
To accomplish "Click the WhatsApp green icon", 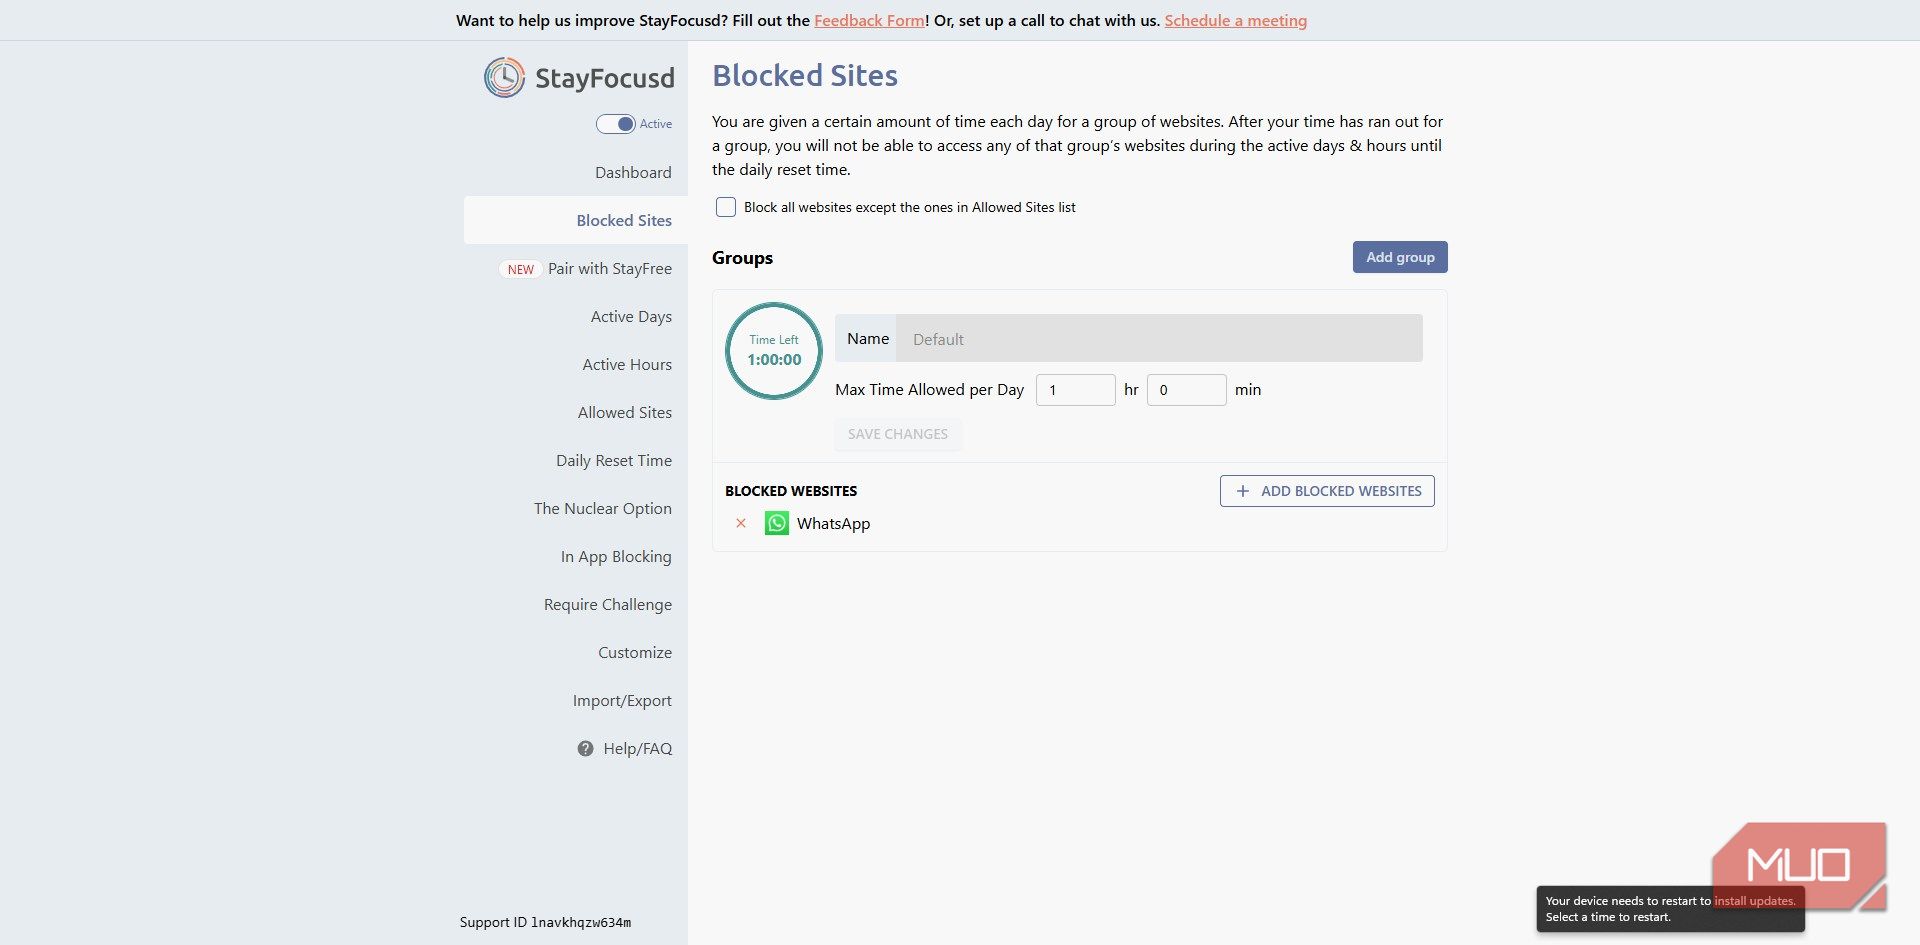I will (x=776, y=523).
